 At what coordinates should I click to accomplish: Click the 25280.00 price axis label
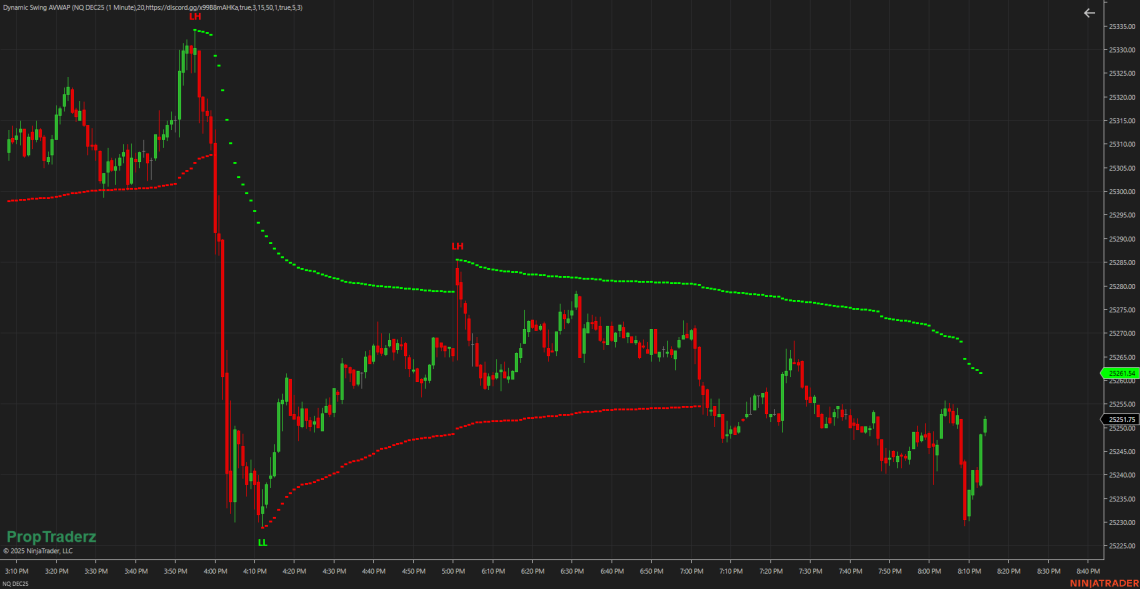pyautogui.click(x=1122, y=286)
